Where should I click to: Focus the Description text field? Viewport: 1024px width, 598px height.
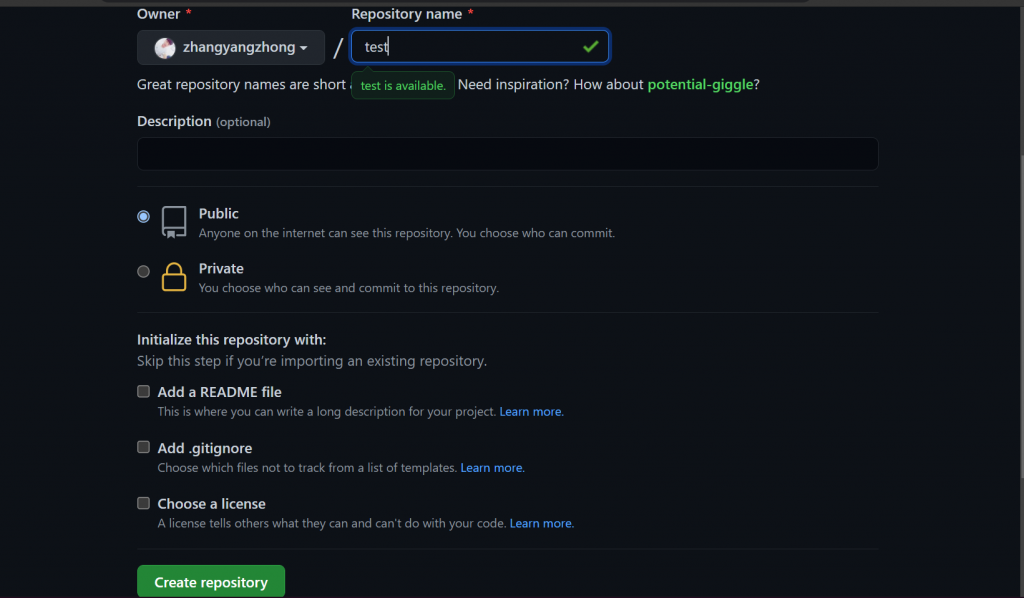[x=507, y=153]
